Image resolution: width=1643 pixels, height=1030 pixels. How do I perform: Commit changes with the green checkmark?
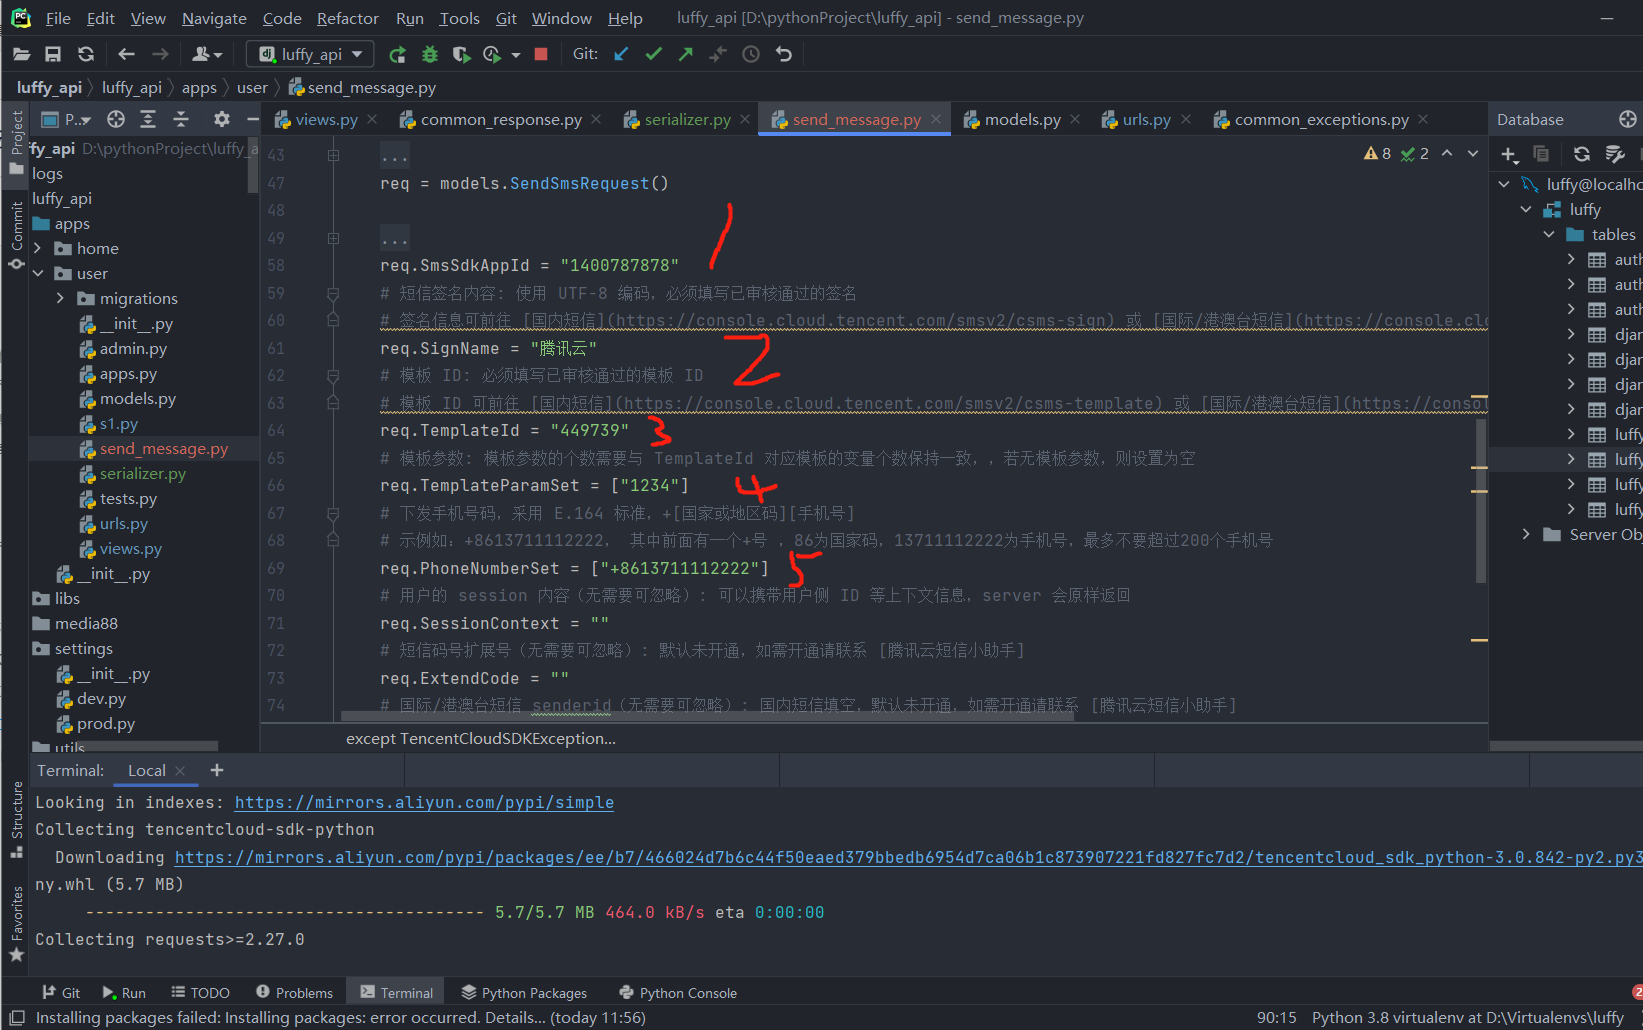point(654,54)
